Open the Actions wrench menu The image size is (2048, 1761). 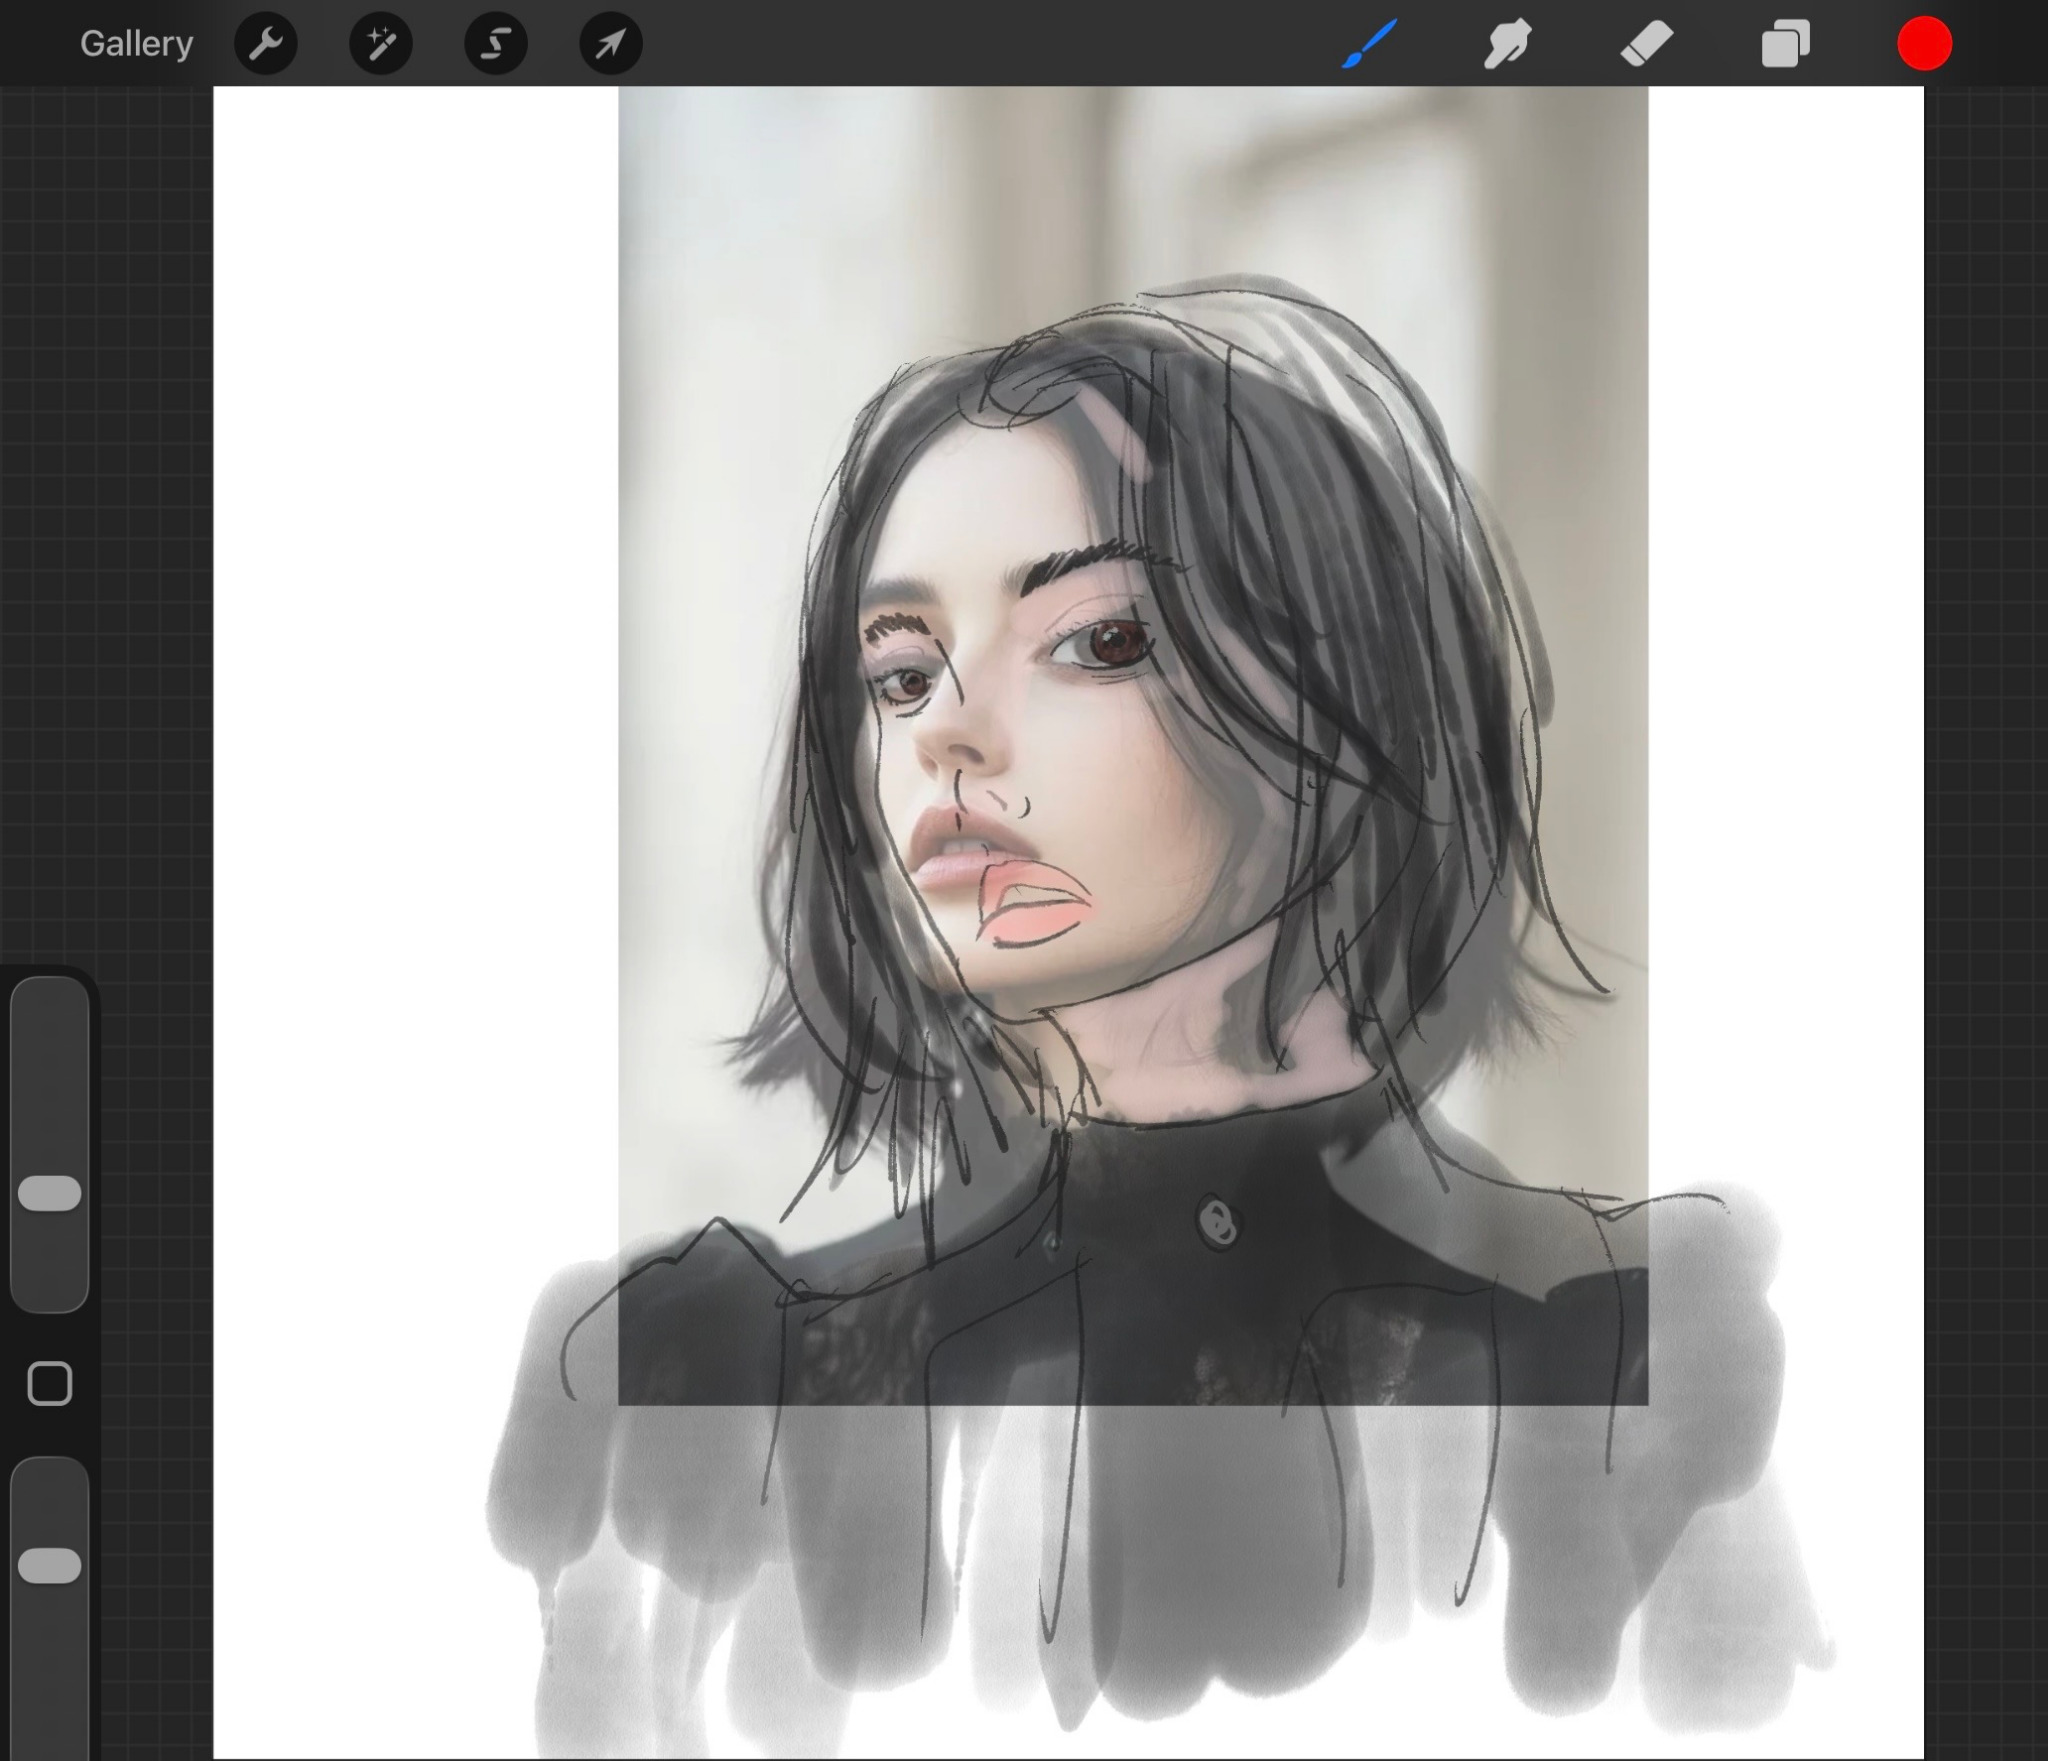click(x=266, y=44)
